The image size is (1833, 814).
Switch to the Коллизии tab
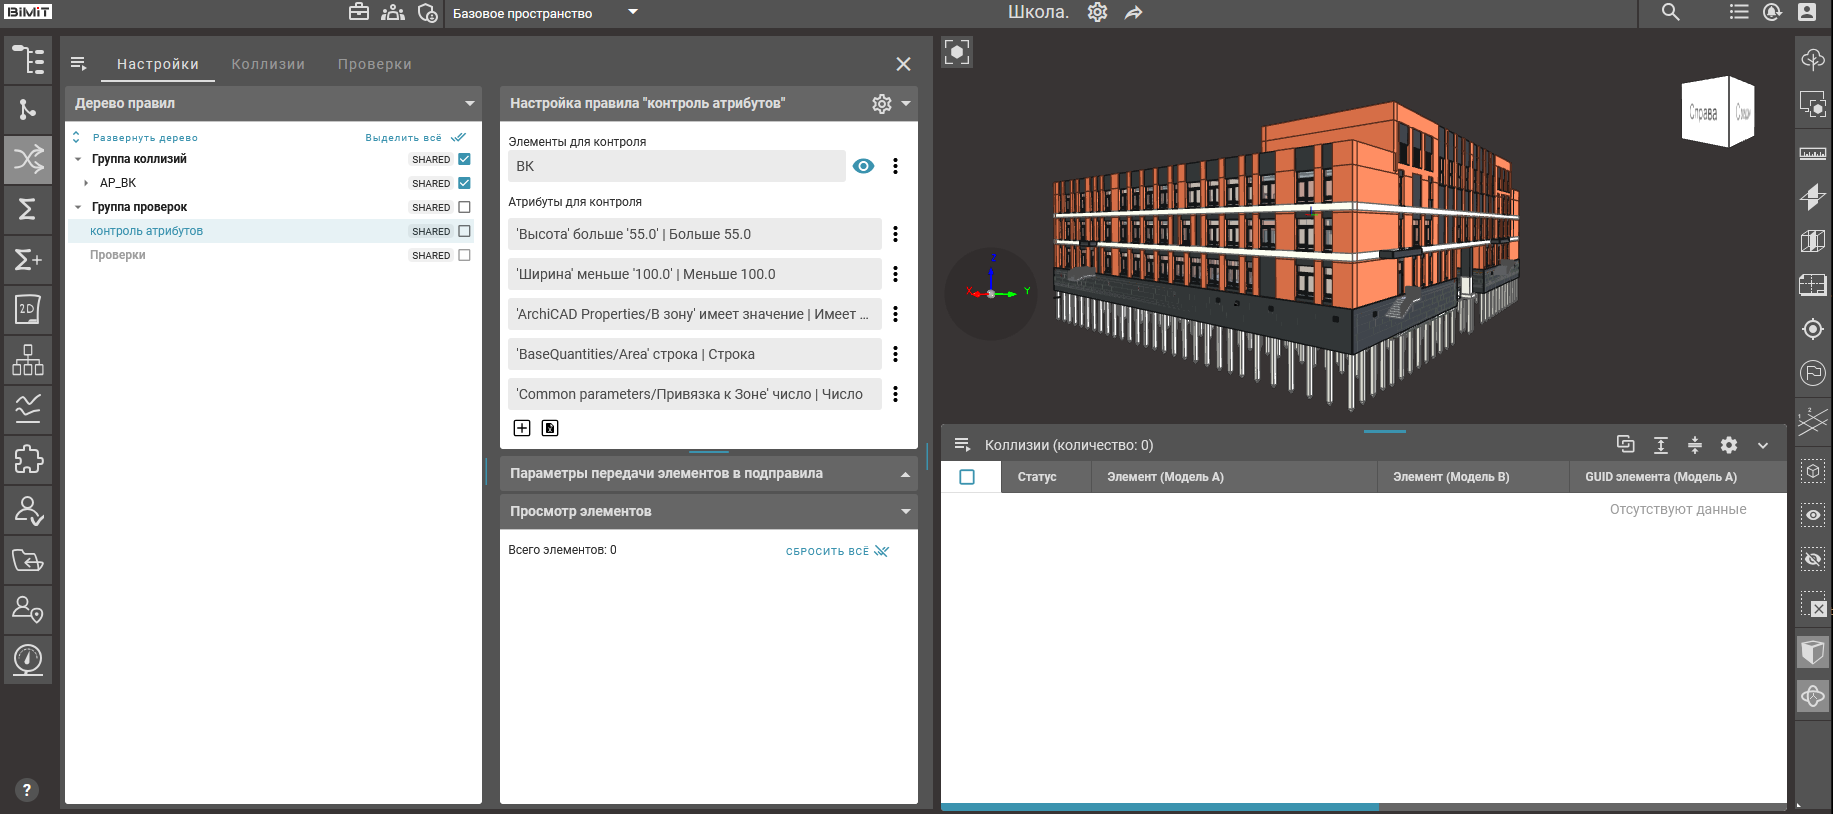tap(268, 64)
